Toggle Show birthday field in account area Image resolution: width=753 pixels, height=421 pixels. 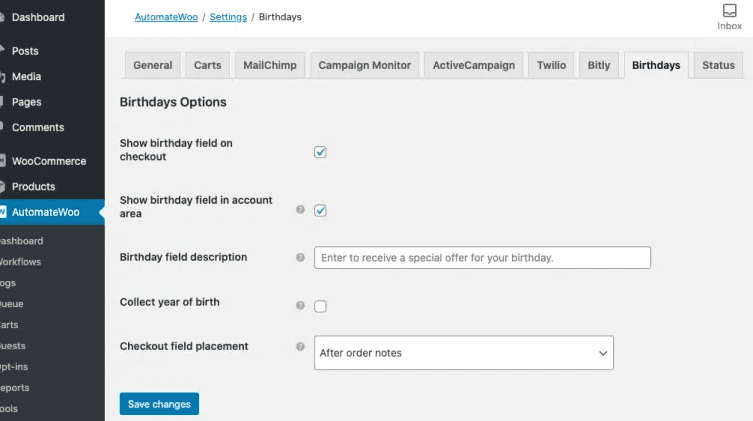point(321,210)
